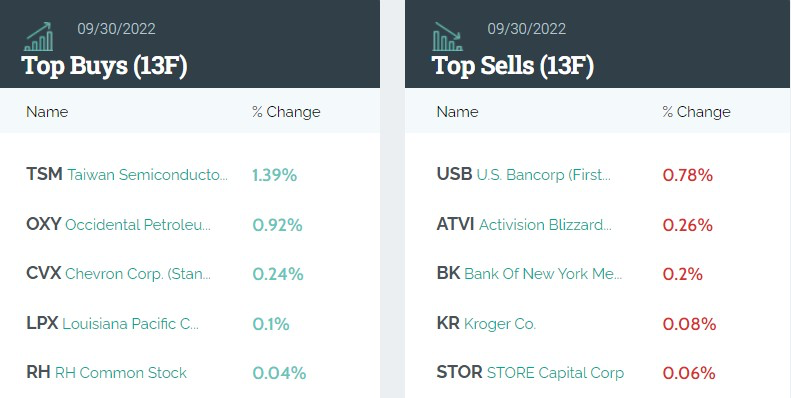This screenshot has height=398, width=791.
Task: Click % Change column header in Top Sells
Action: (696, 111)
